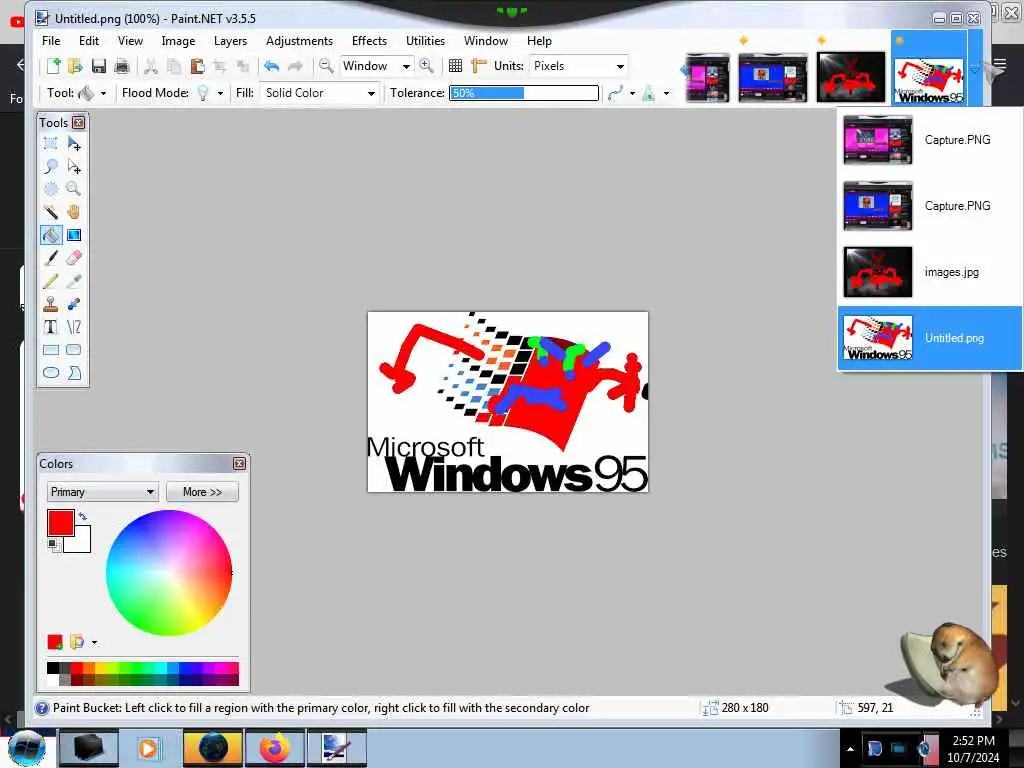Pick a hue on the color wheel

click(169, 573)
